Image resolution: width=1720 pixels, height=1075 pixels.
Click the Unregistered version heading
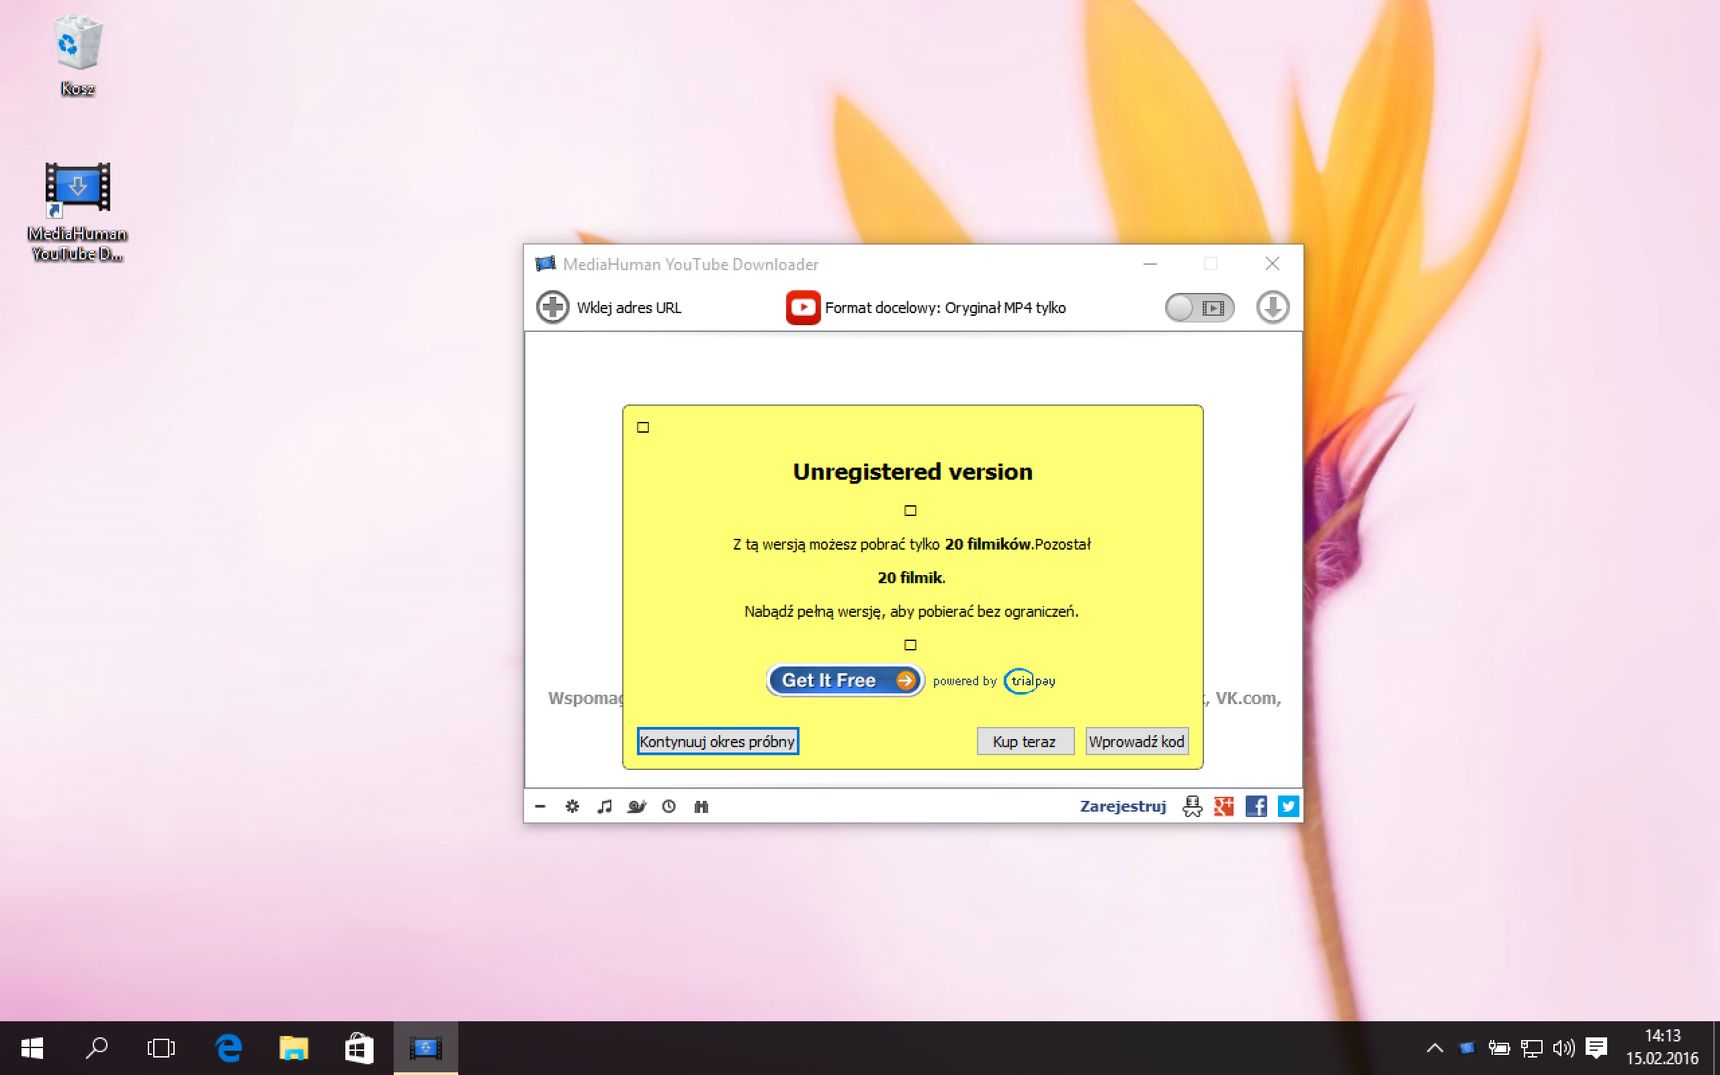(x=913, y=472)
